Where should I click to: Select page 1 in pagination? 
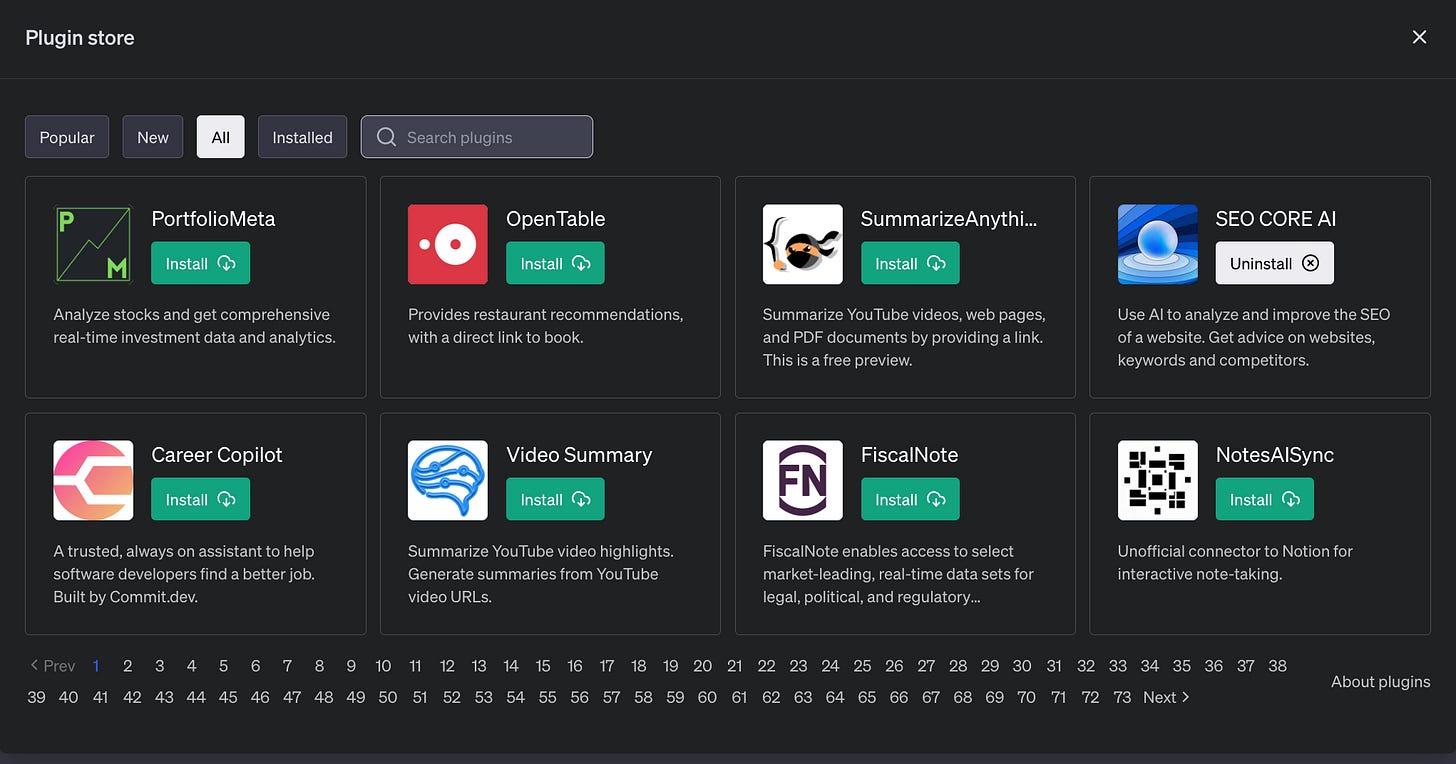tap(96, 666)
